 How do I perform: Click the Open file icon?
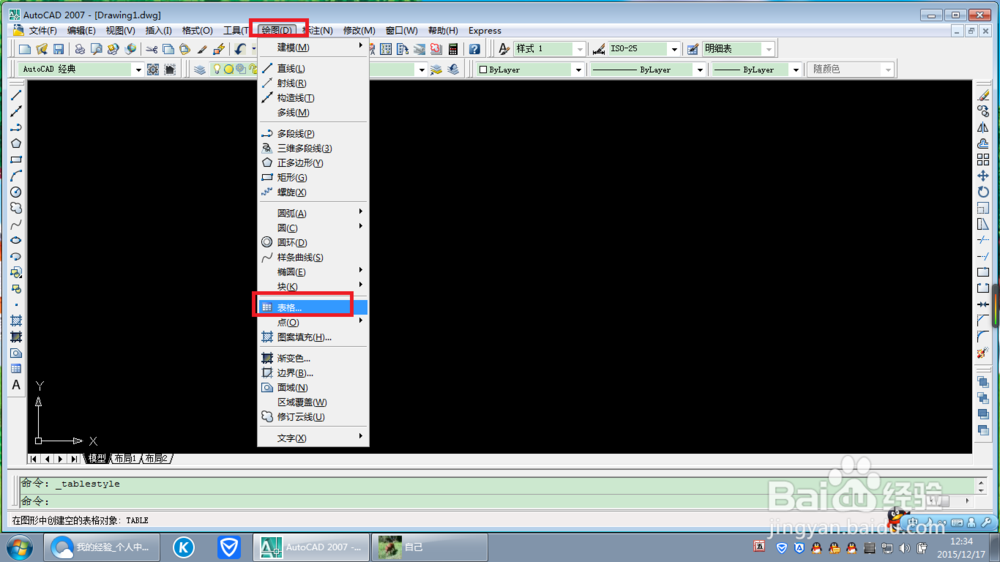(x=42, y=49)
